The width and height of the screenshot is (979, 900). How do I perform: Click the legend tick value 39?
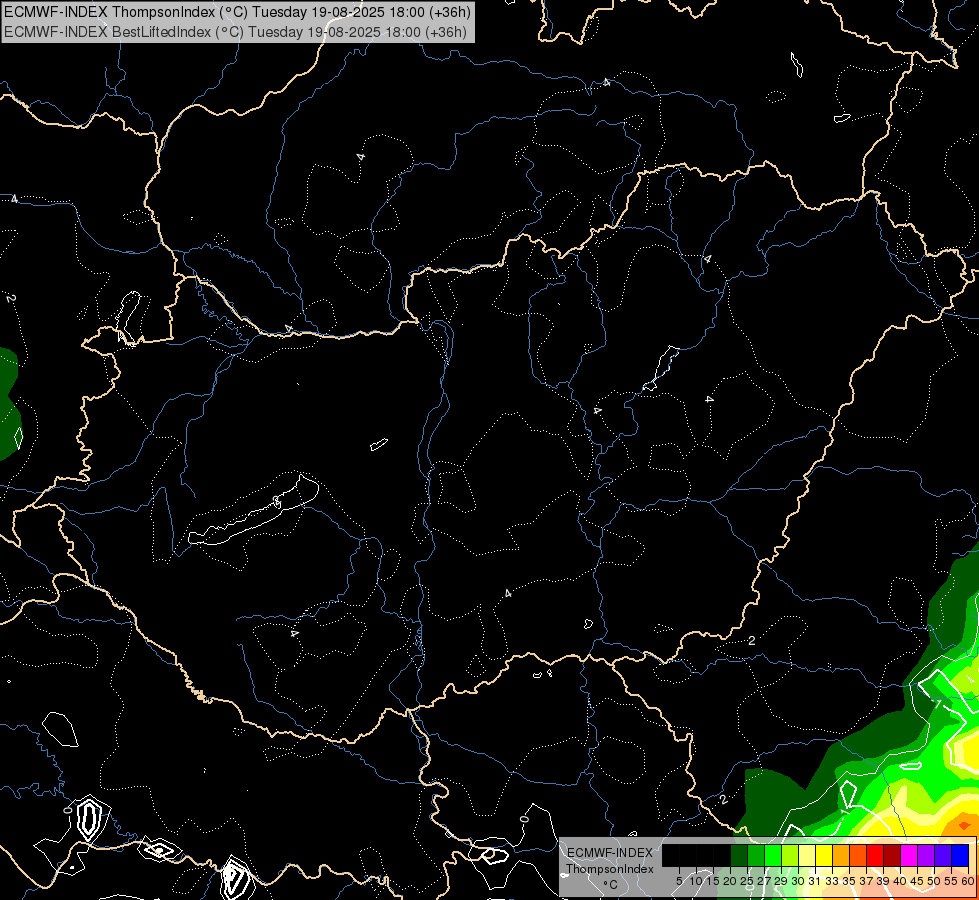[x=883, y=881]
